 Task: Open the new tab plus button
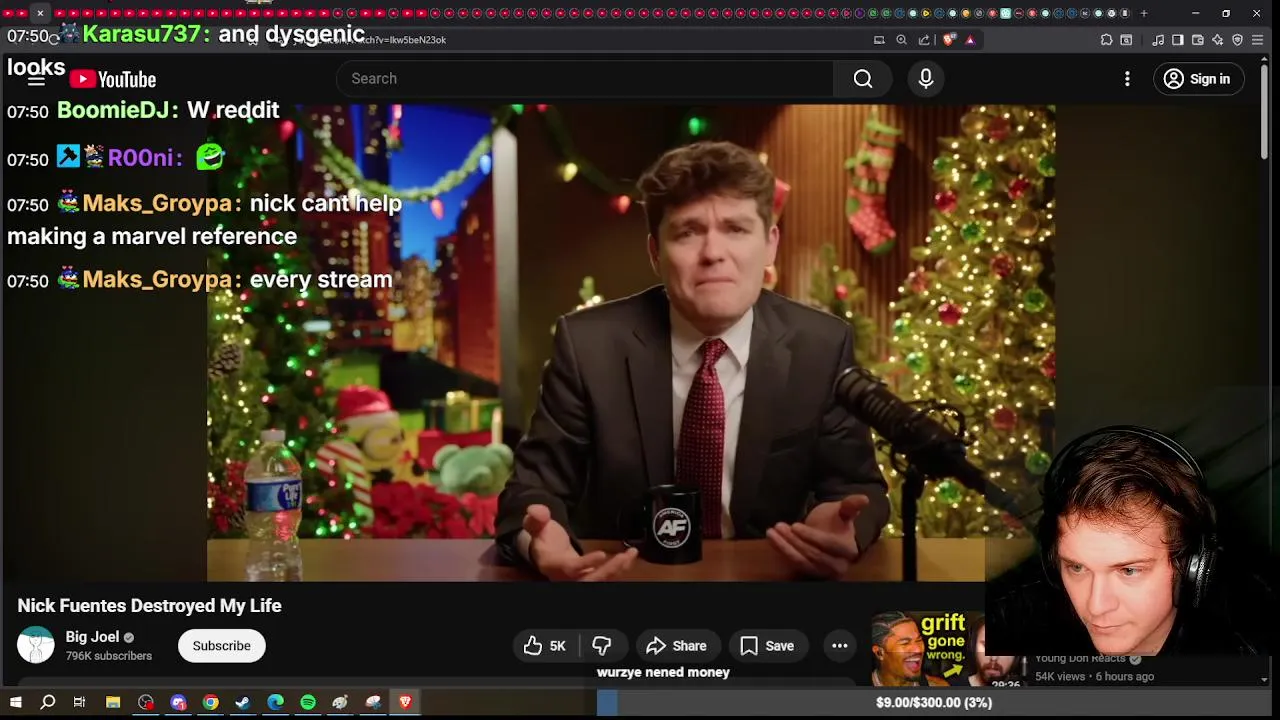tap(1144, 13)
